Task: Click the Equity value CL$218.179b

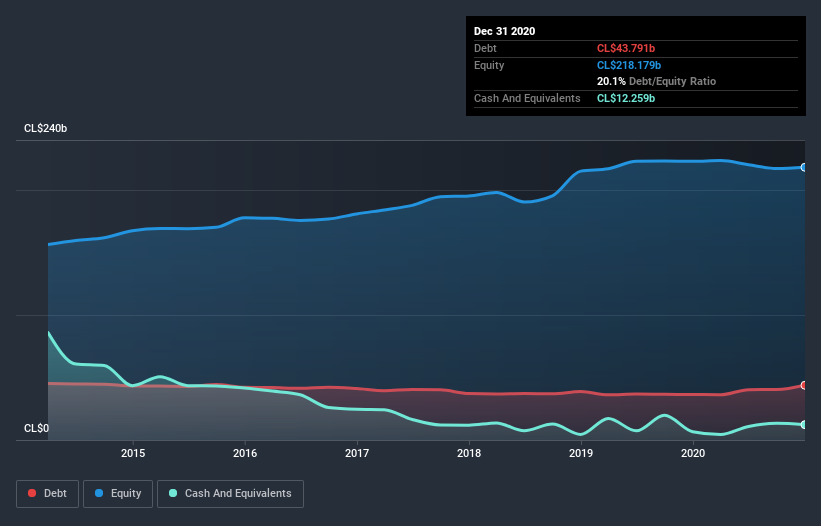Action: click(629, 65)
